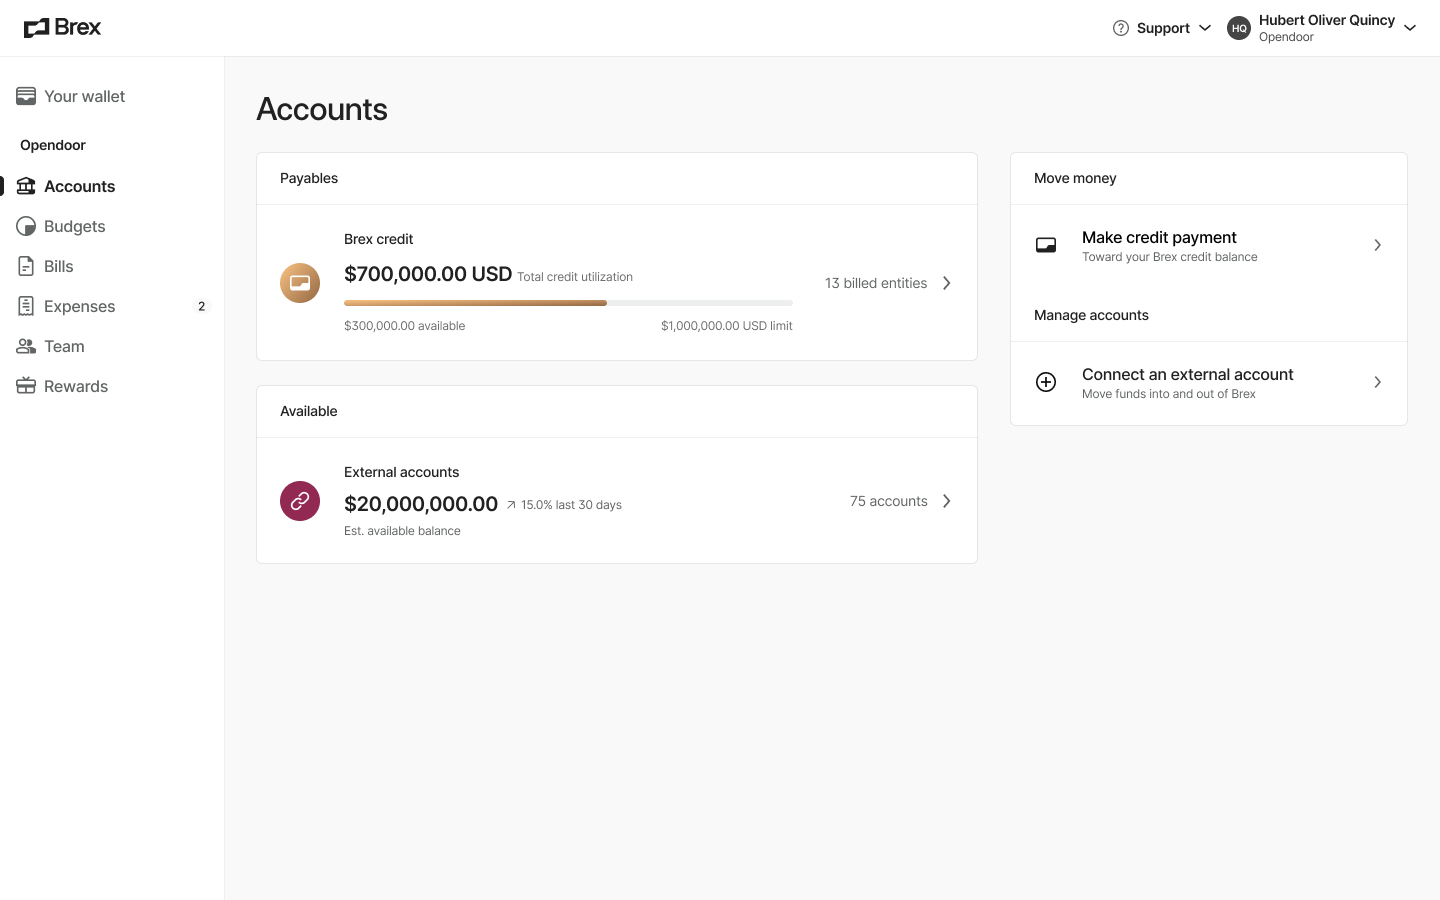Open the Budgets section

[74, 226]
